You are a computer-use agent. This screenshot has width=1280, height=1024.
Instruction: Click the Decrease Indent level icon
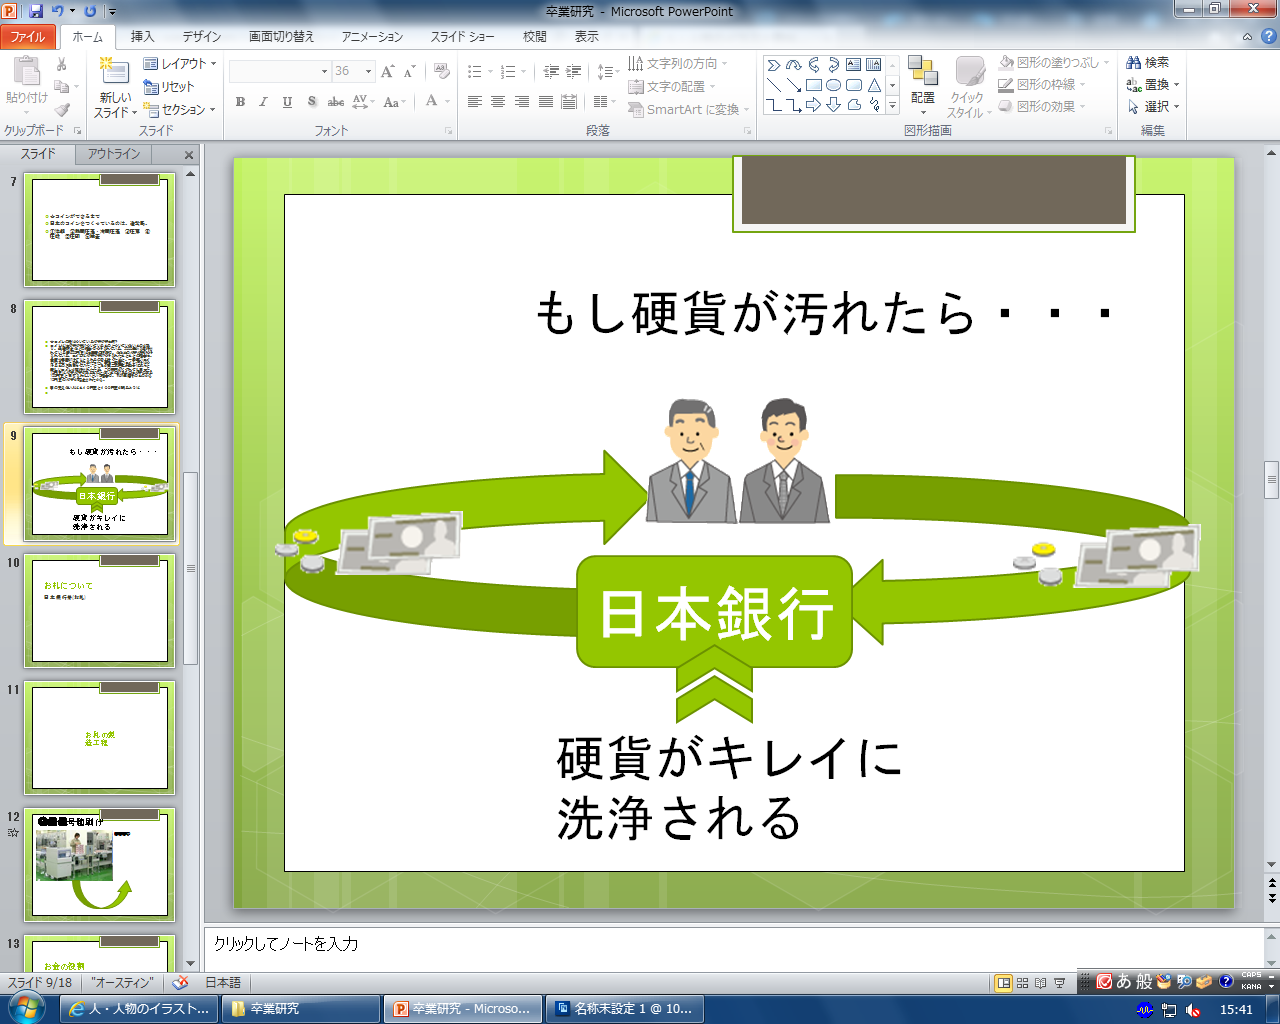pyautogui.click(x=551, y=72)
